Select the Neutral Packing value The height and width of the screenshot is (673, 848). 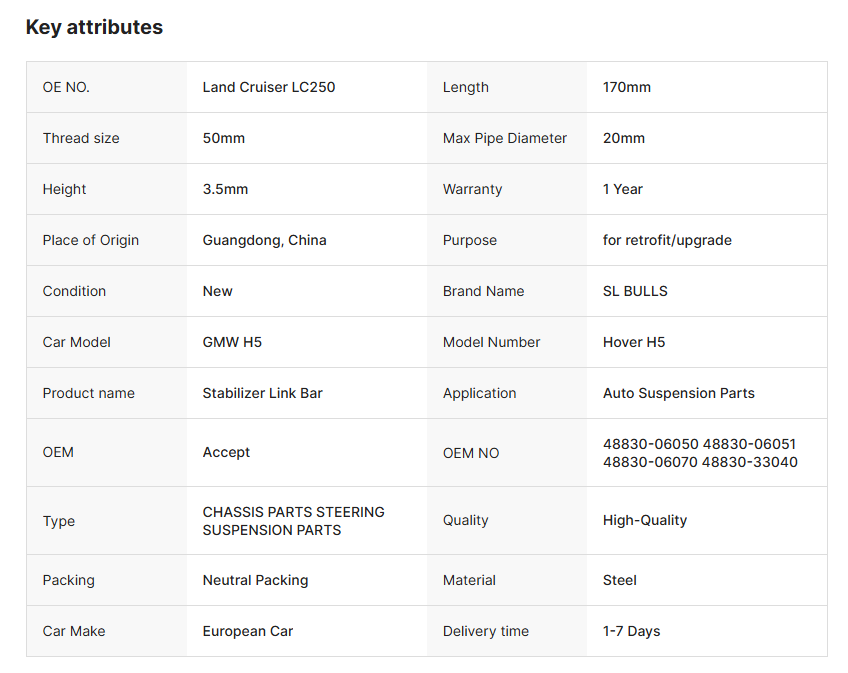(255, 580)
